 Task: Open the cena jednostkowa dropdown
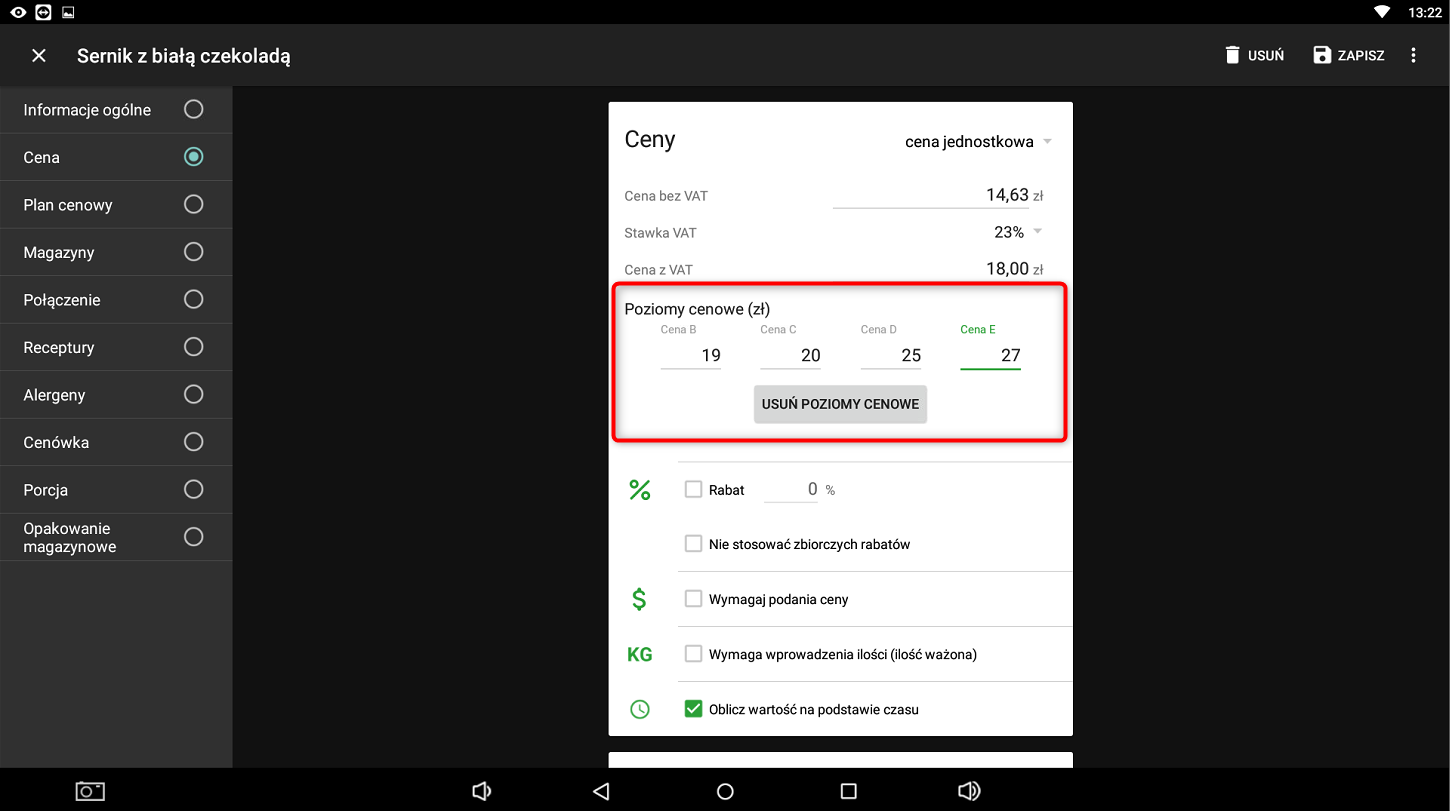[x=977, y=142]
